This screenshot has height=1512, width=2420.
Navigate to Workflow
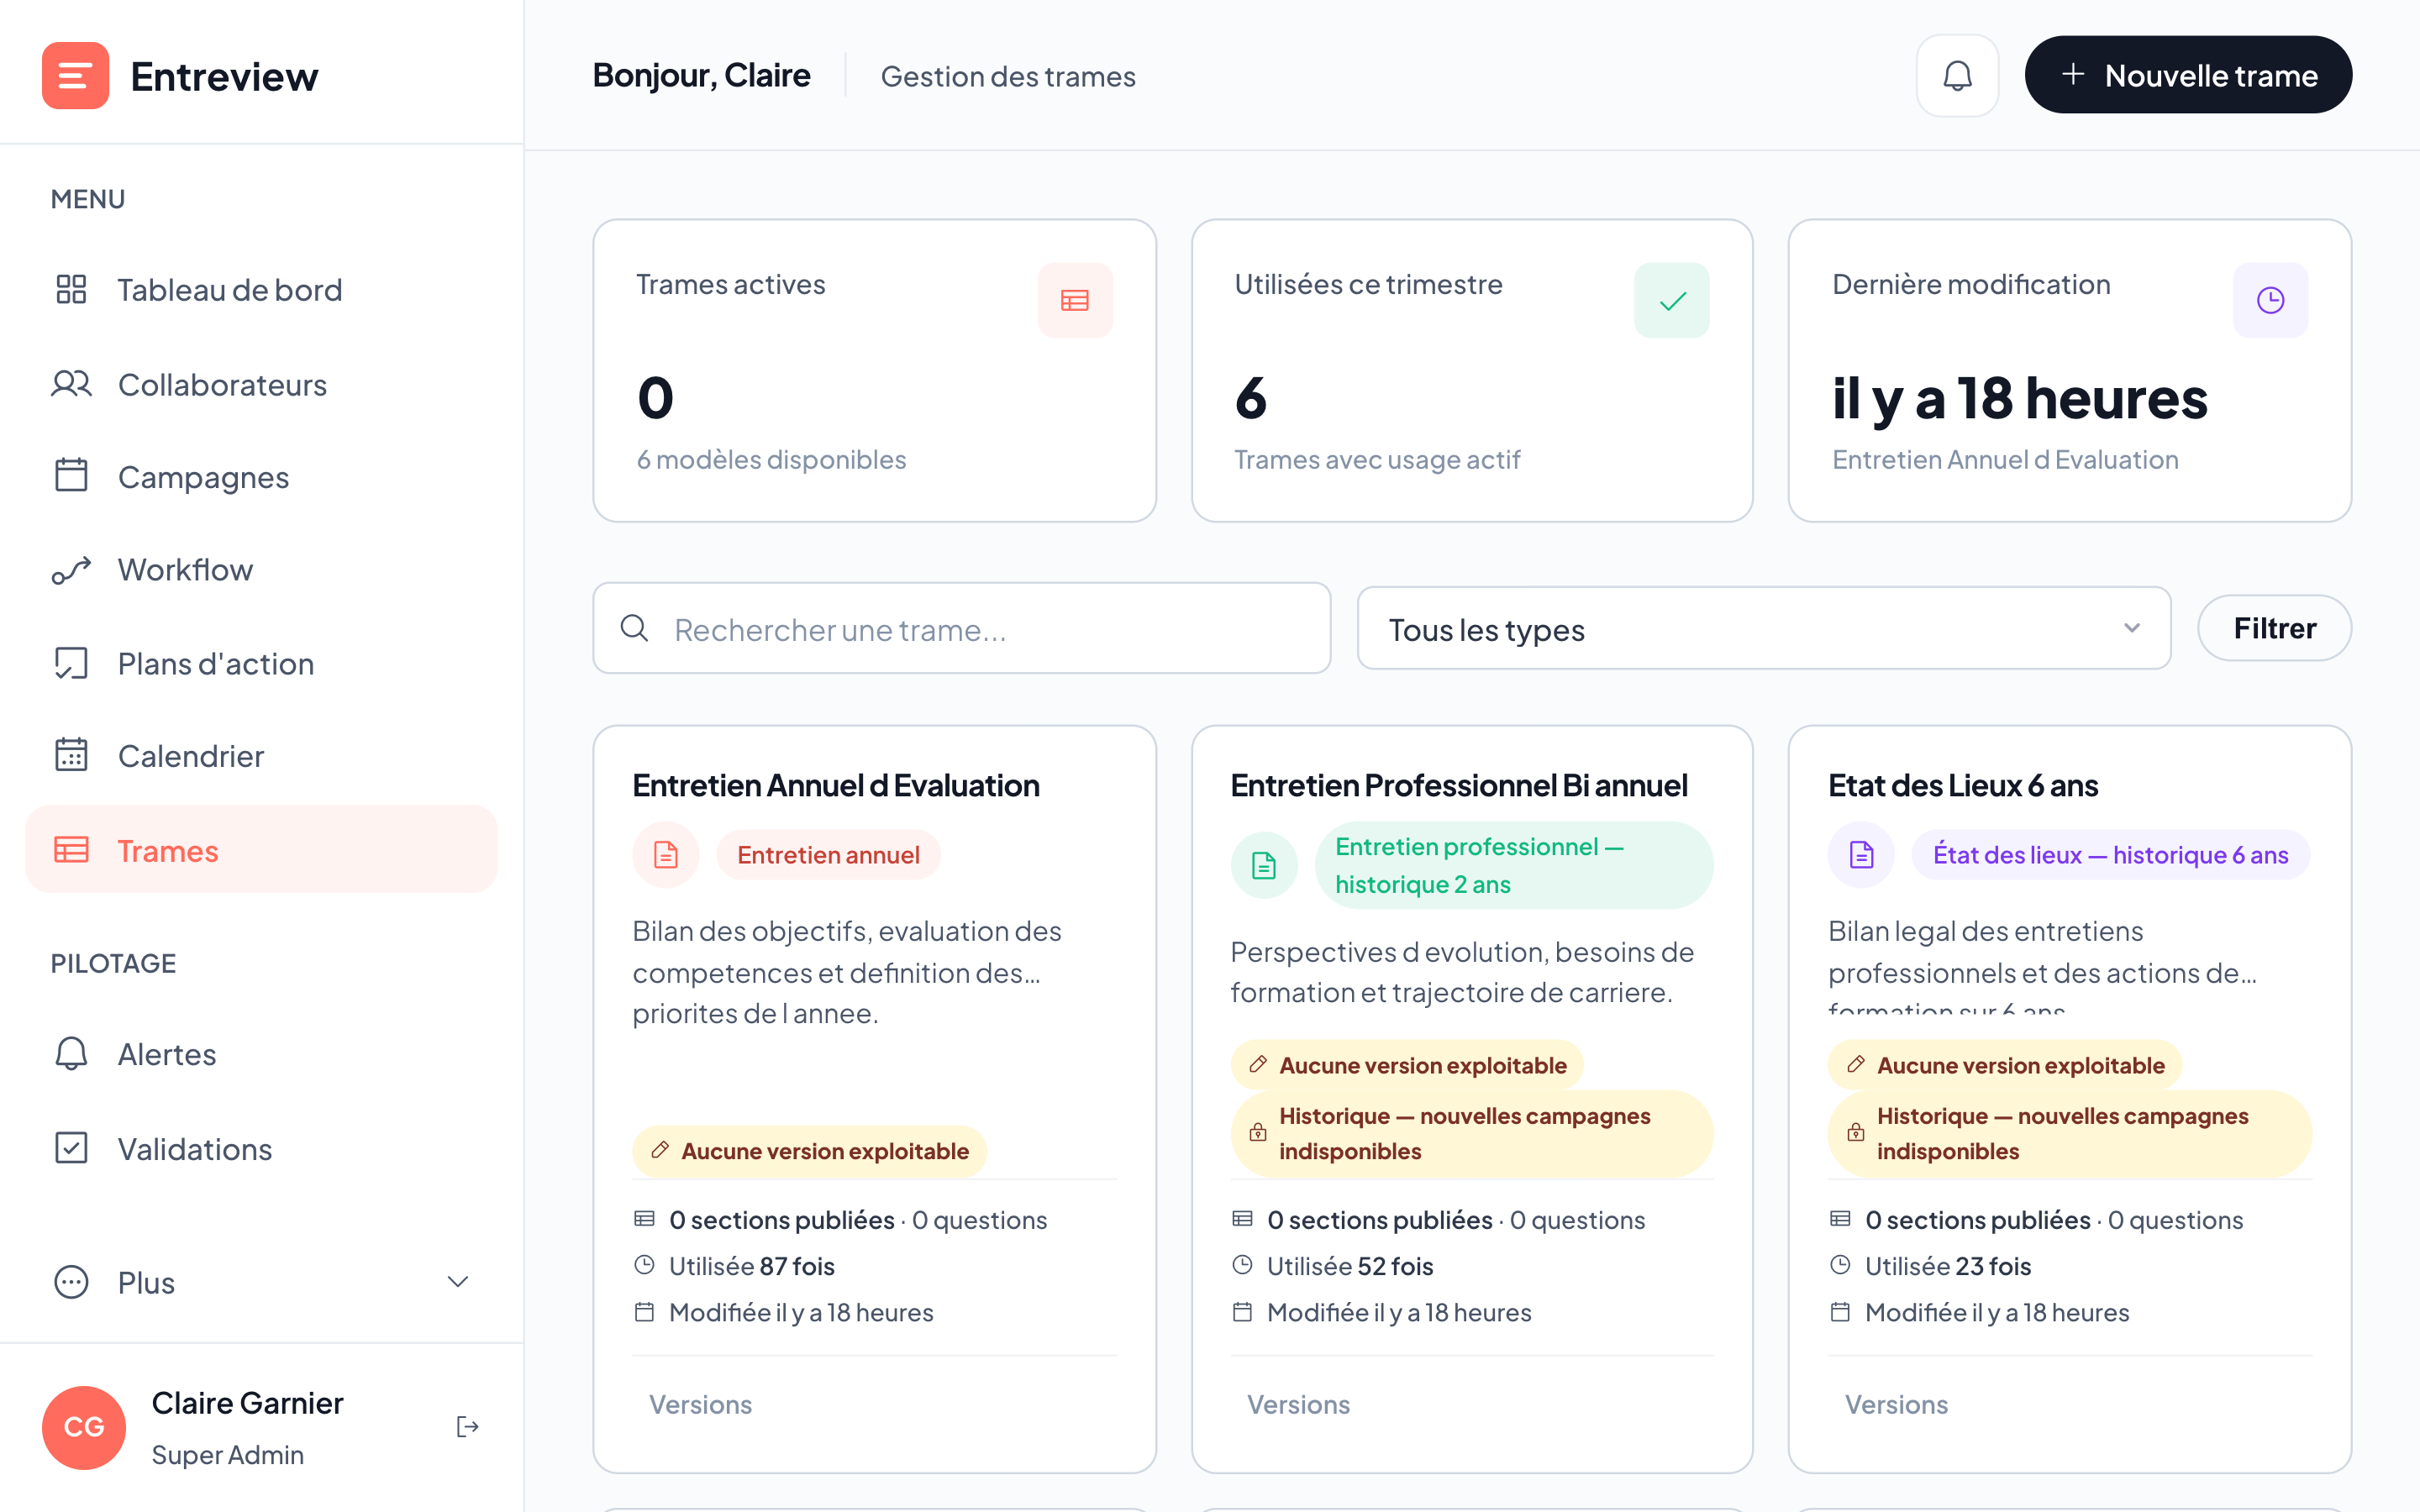coord(261,570)
